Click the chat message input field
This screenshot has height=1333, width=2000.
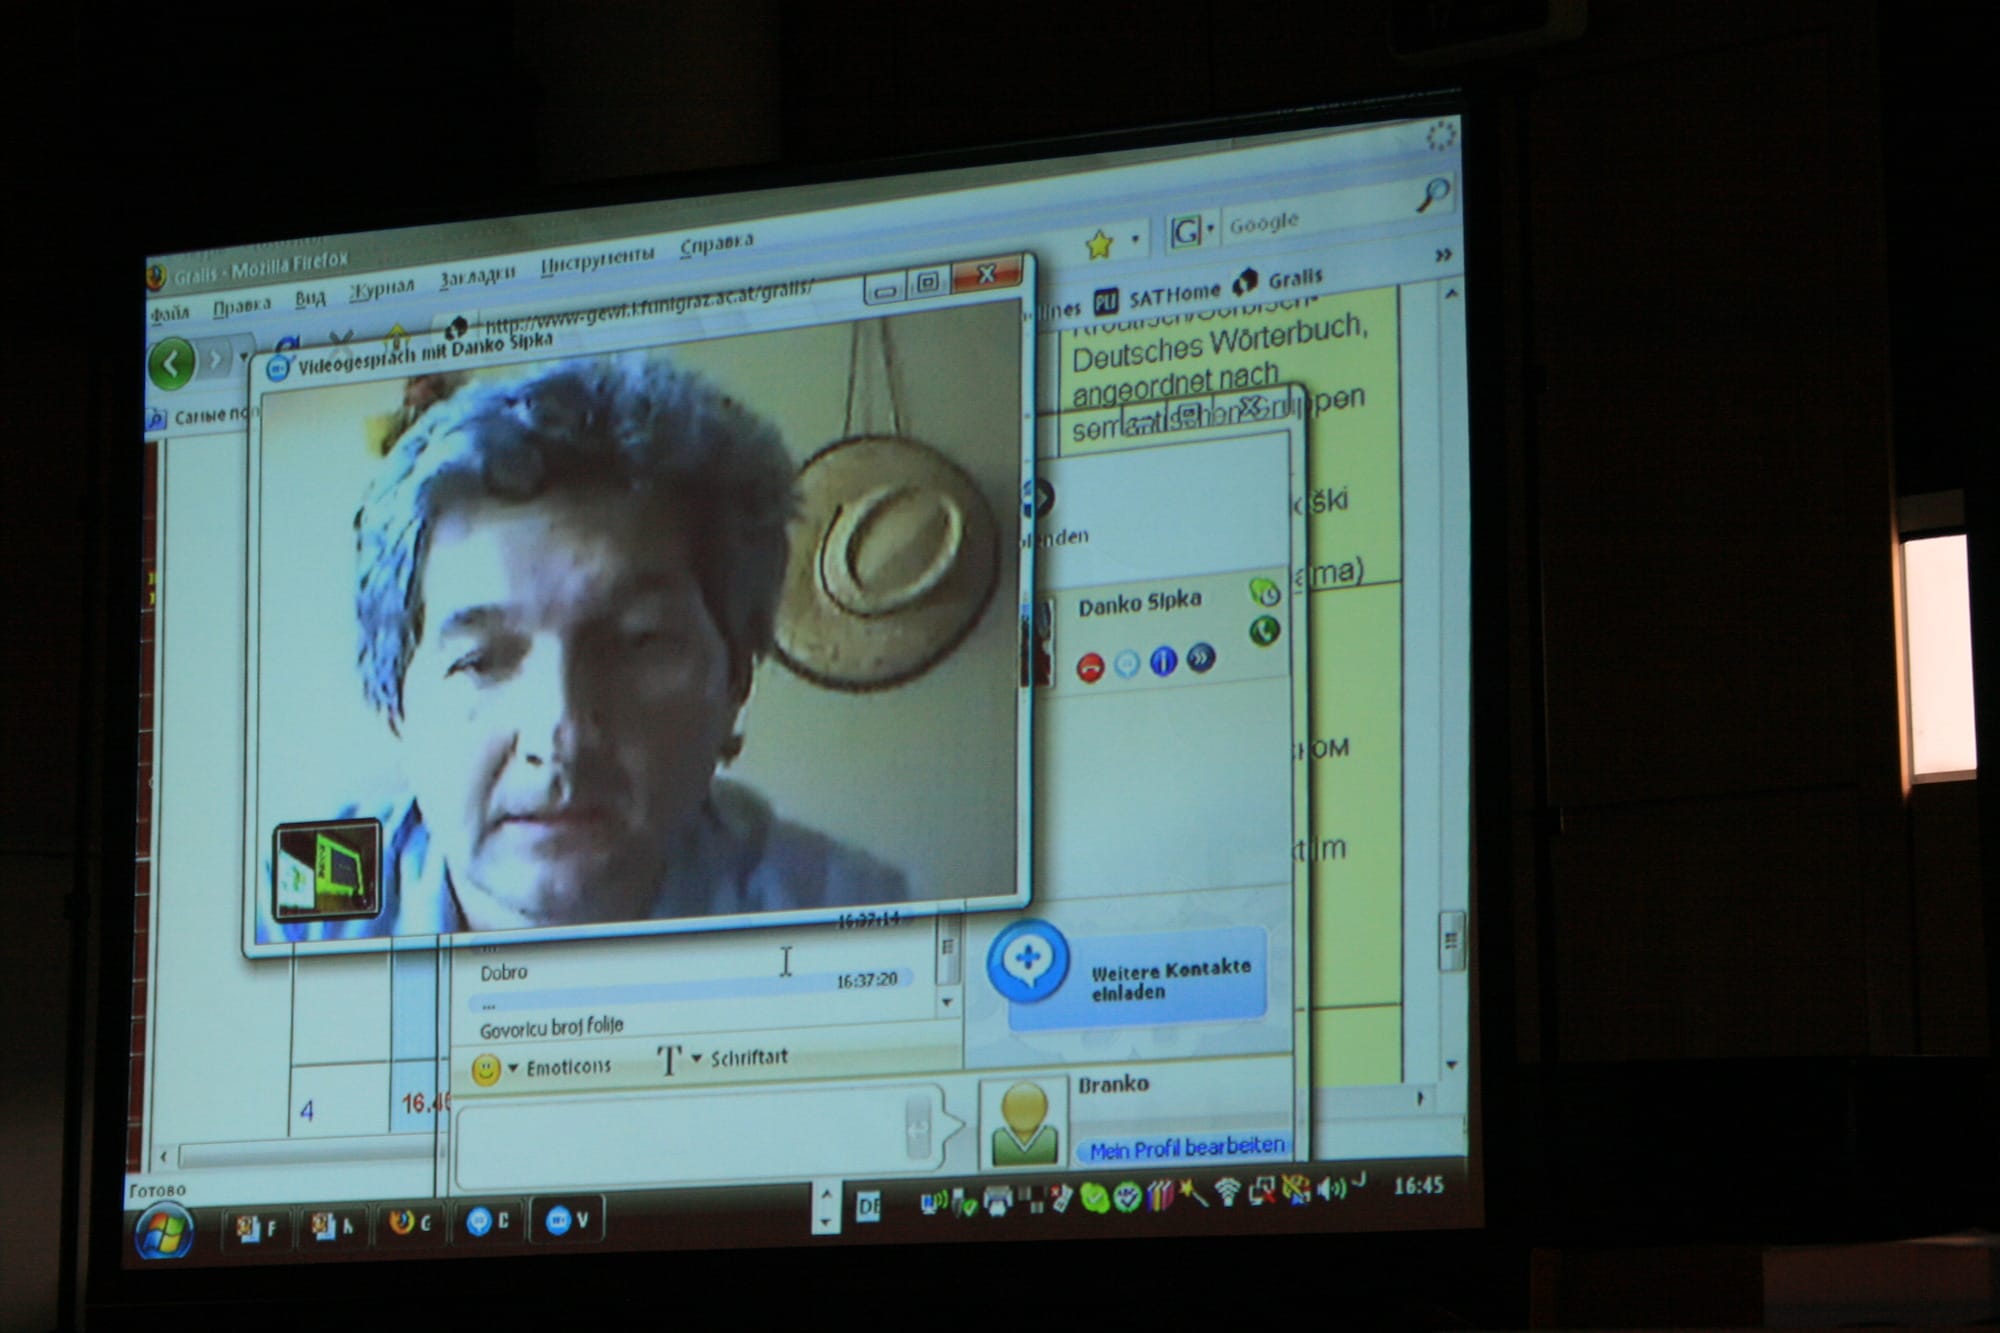[700, 1135]
